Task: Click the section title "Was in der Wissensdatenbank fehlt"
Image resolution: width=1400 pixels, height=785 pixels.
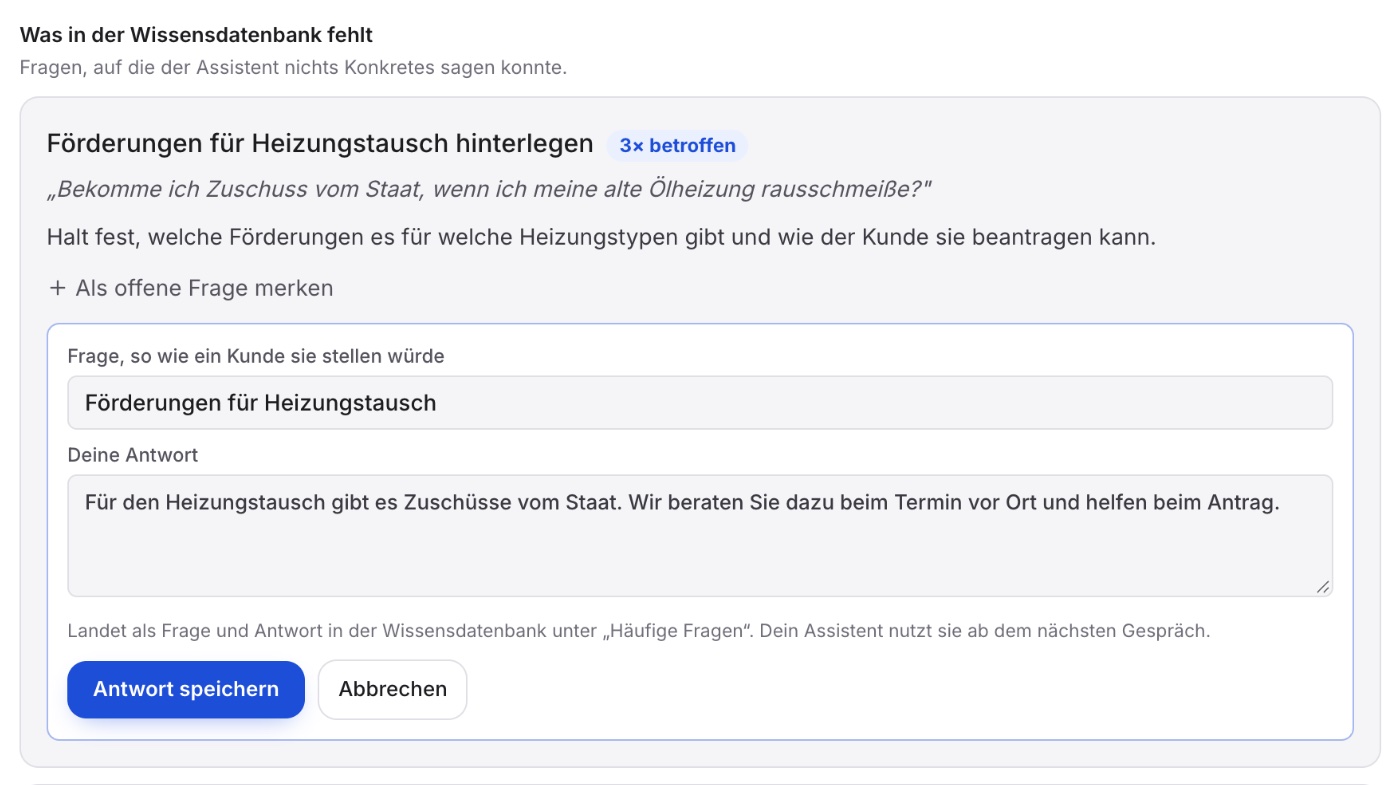Action: (196, 35)
